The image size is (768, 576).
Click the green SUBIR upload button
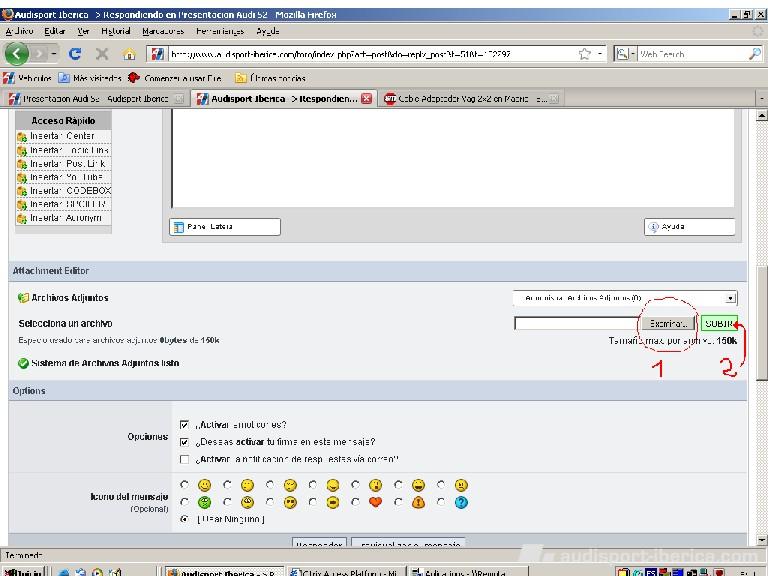pyautogui.click(x=719, y=323)
